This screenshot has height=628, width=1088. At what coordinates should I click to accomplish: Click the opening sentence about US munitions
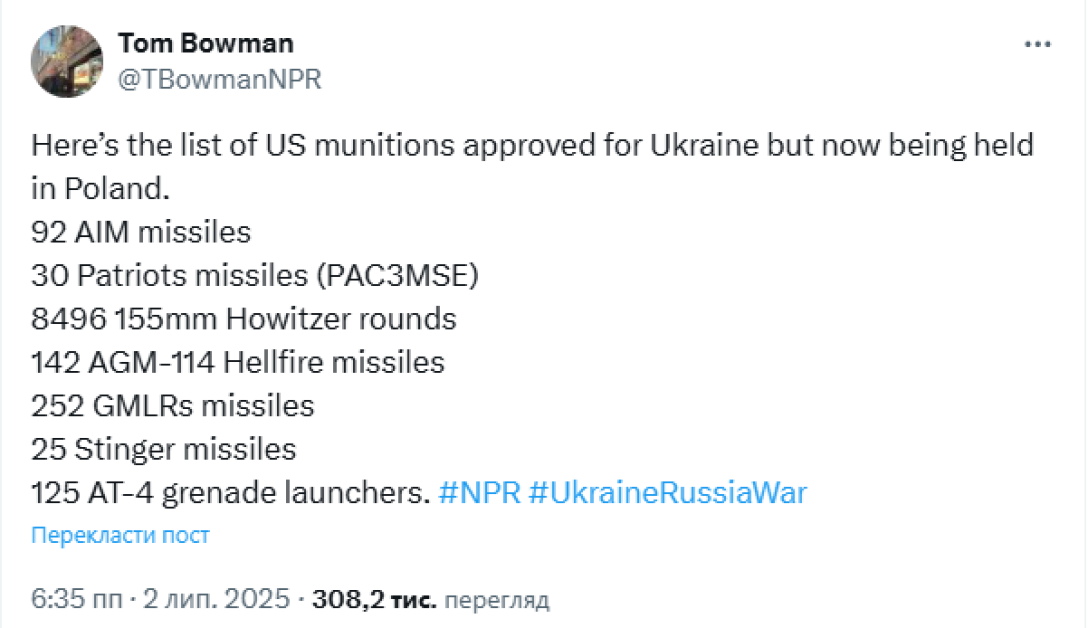coord(532,145)
